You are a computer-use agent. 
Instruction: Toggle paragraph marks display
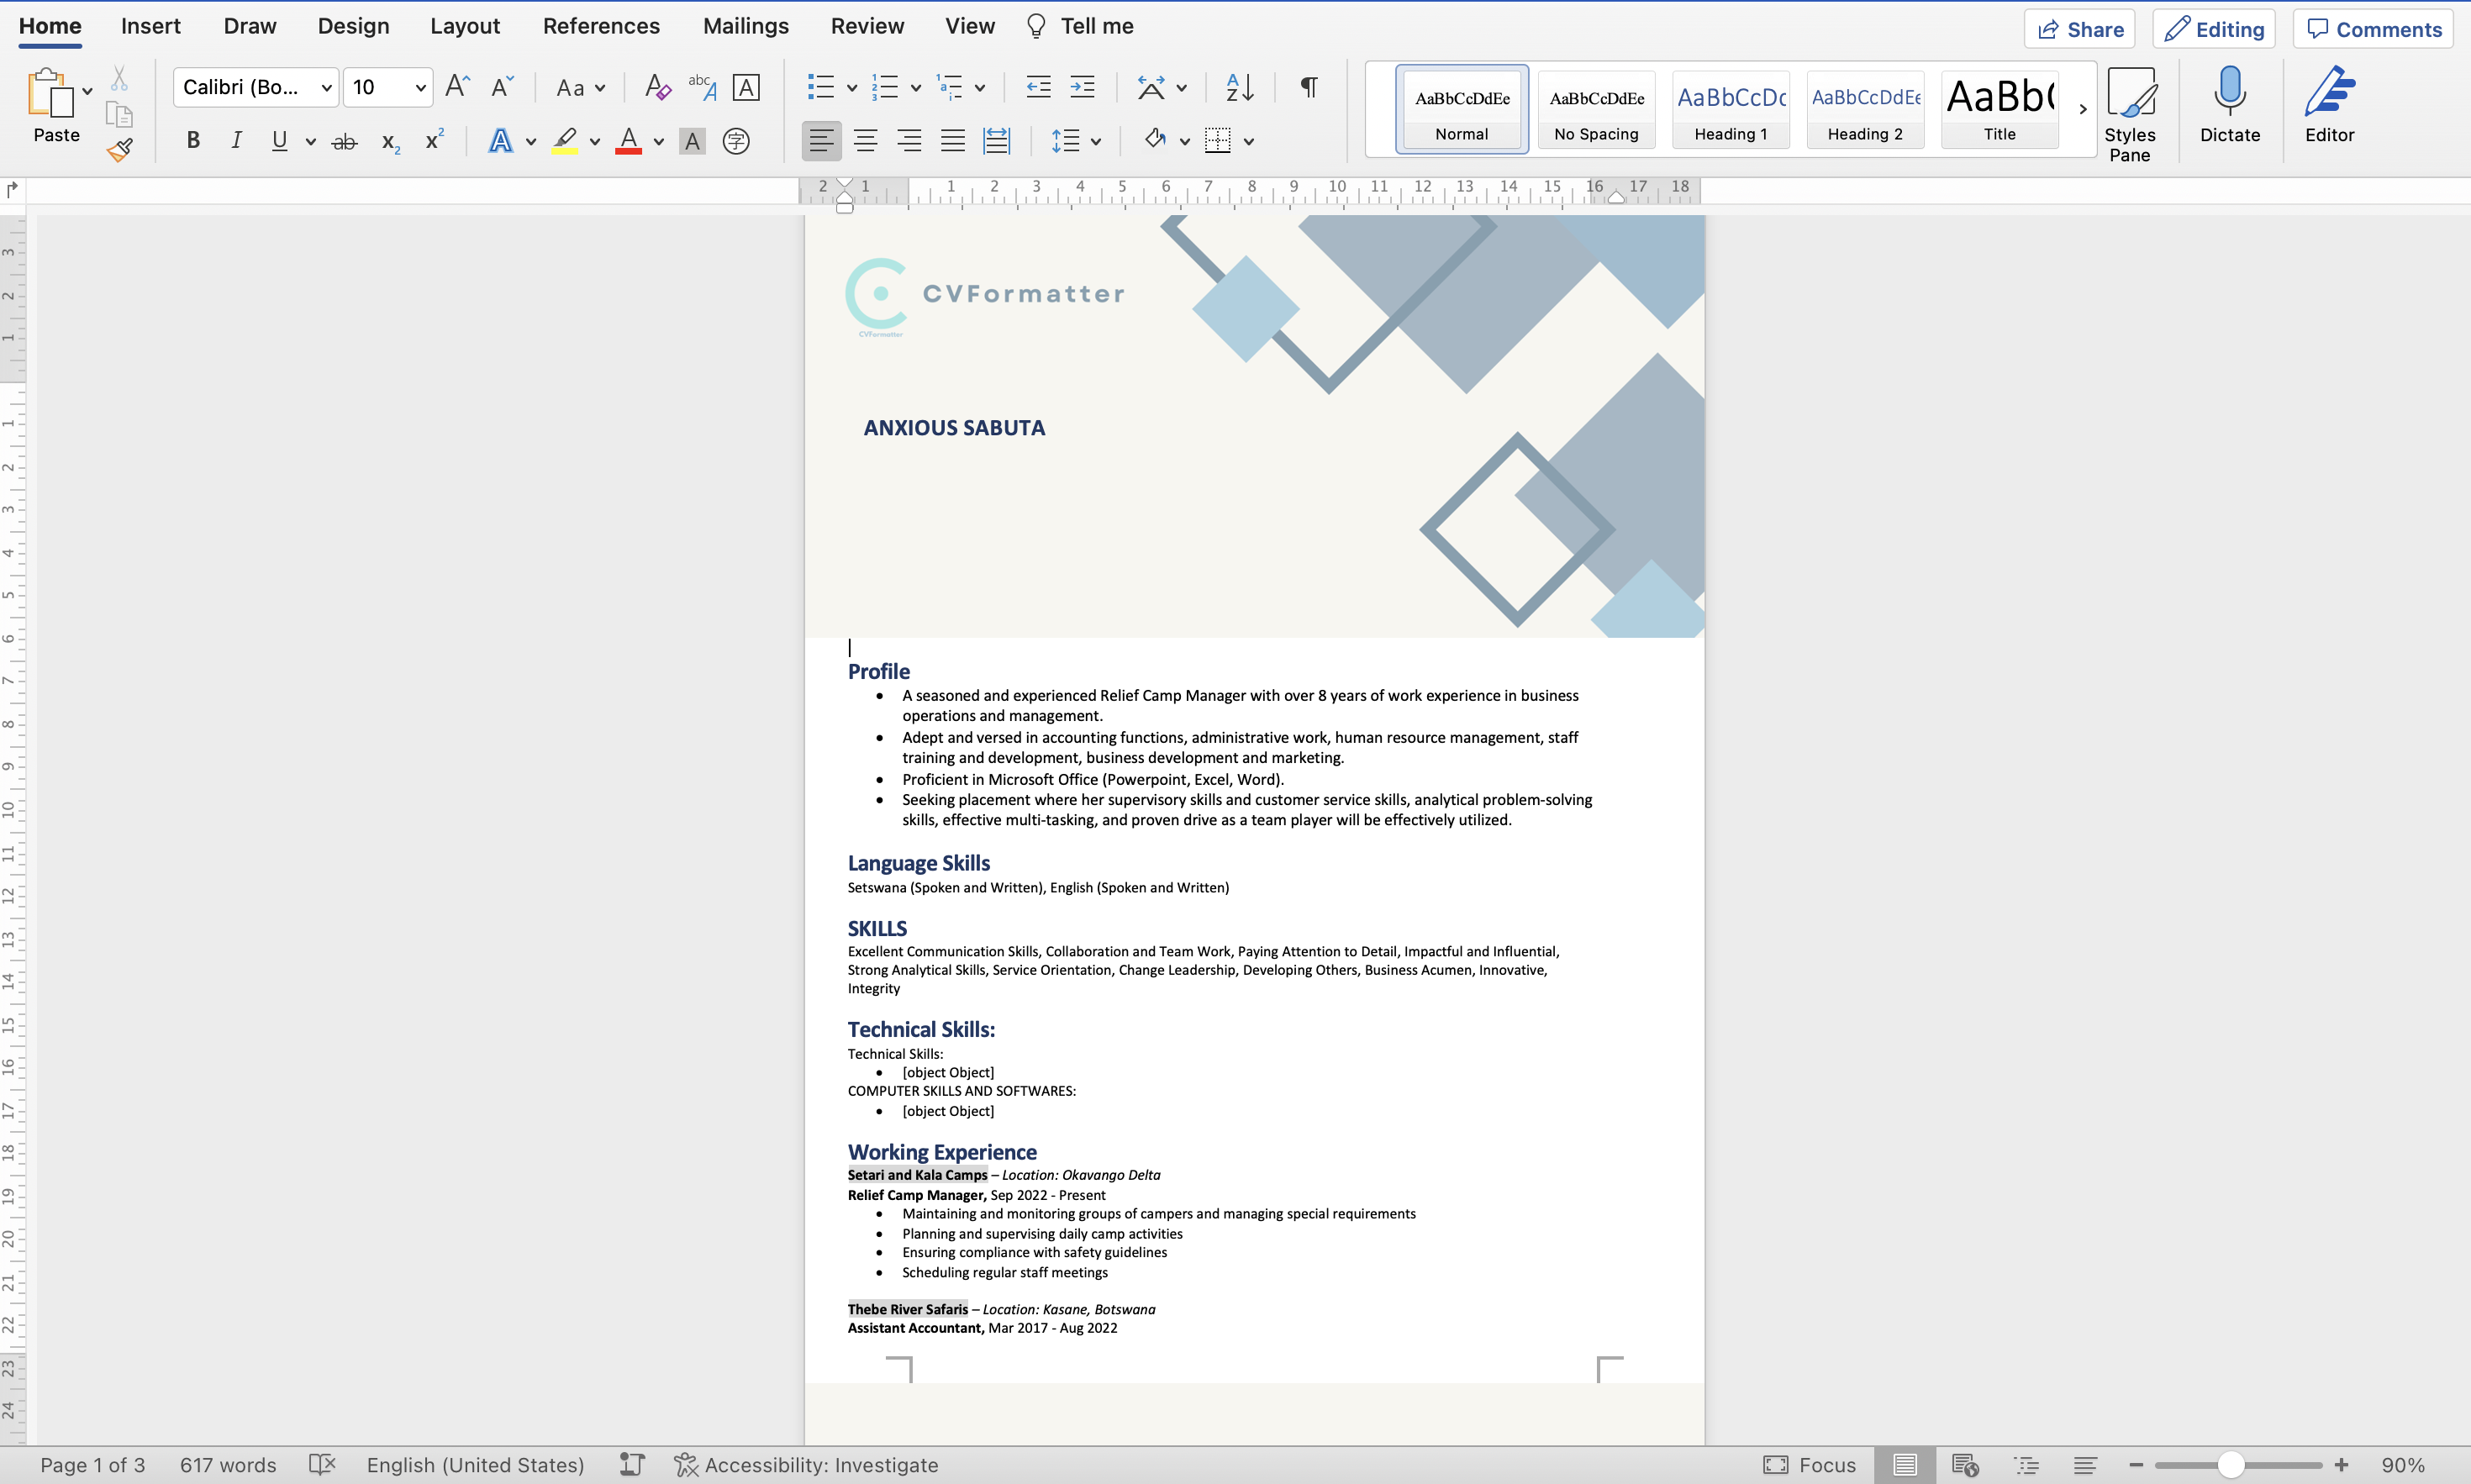point(1308,88)
